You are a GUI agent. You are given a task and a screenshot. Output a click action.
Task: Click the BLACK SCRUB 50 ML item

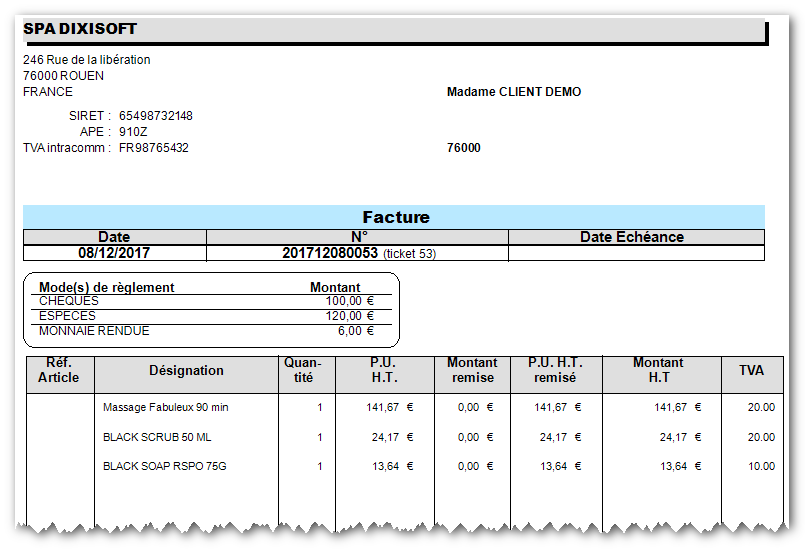157,437
